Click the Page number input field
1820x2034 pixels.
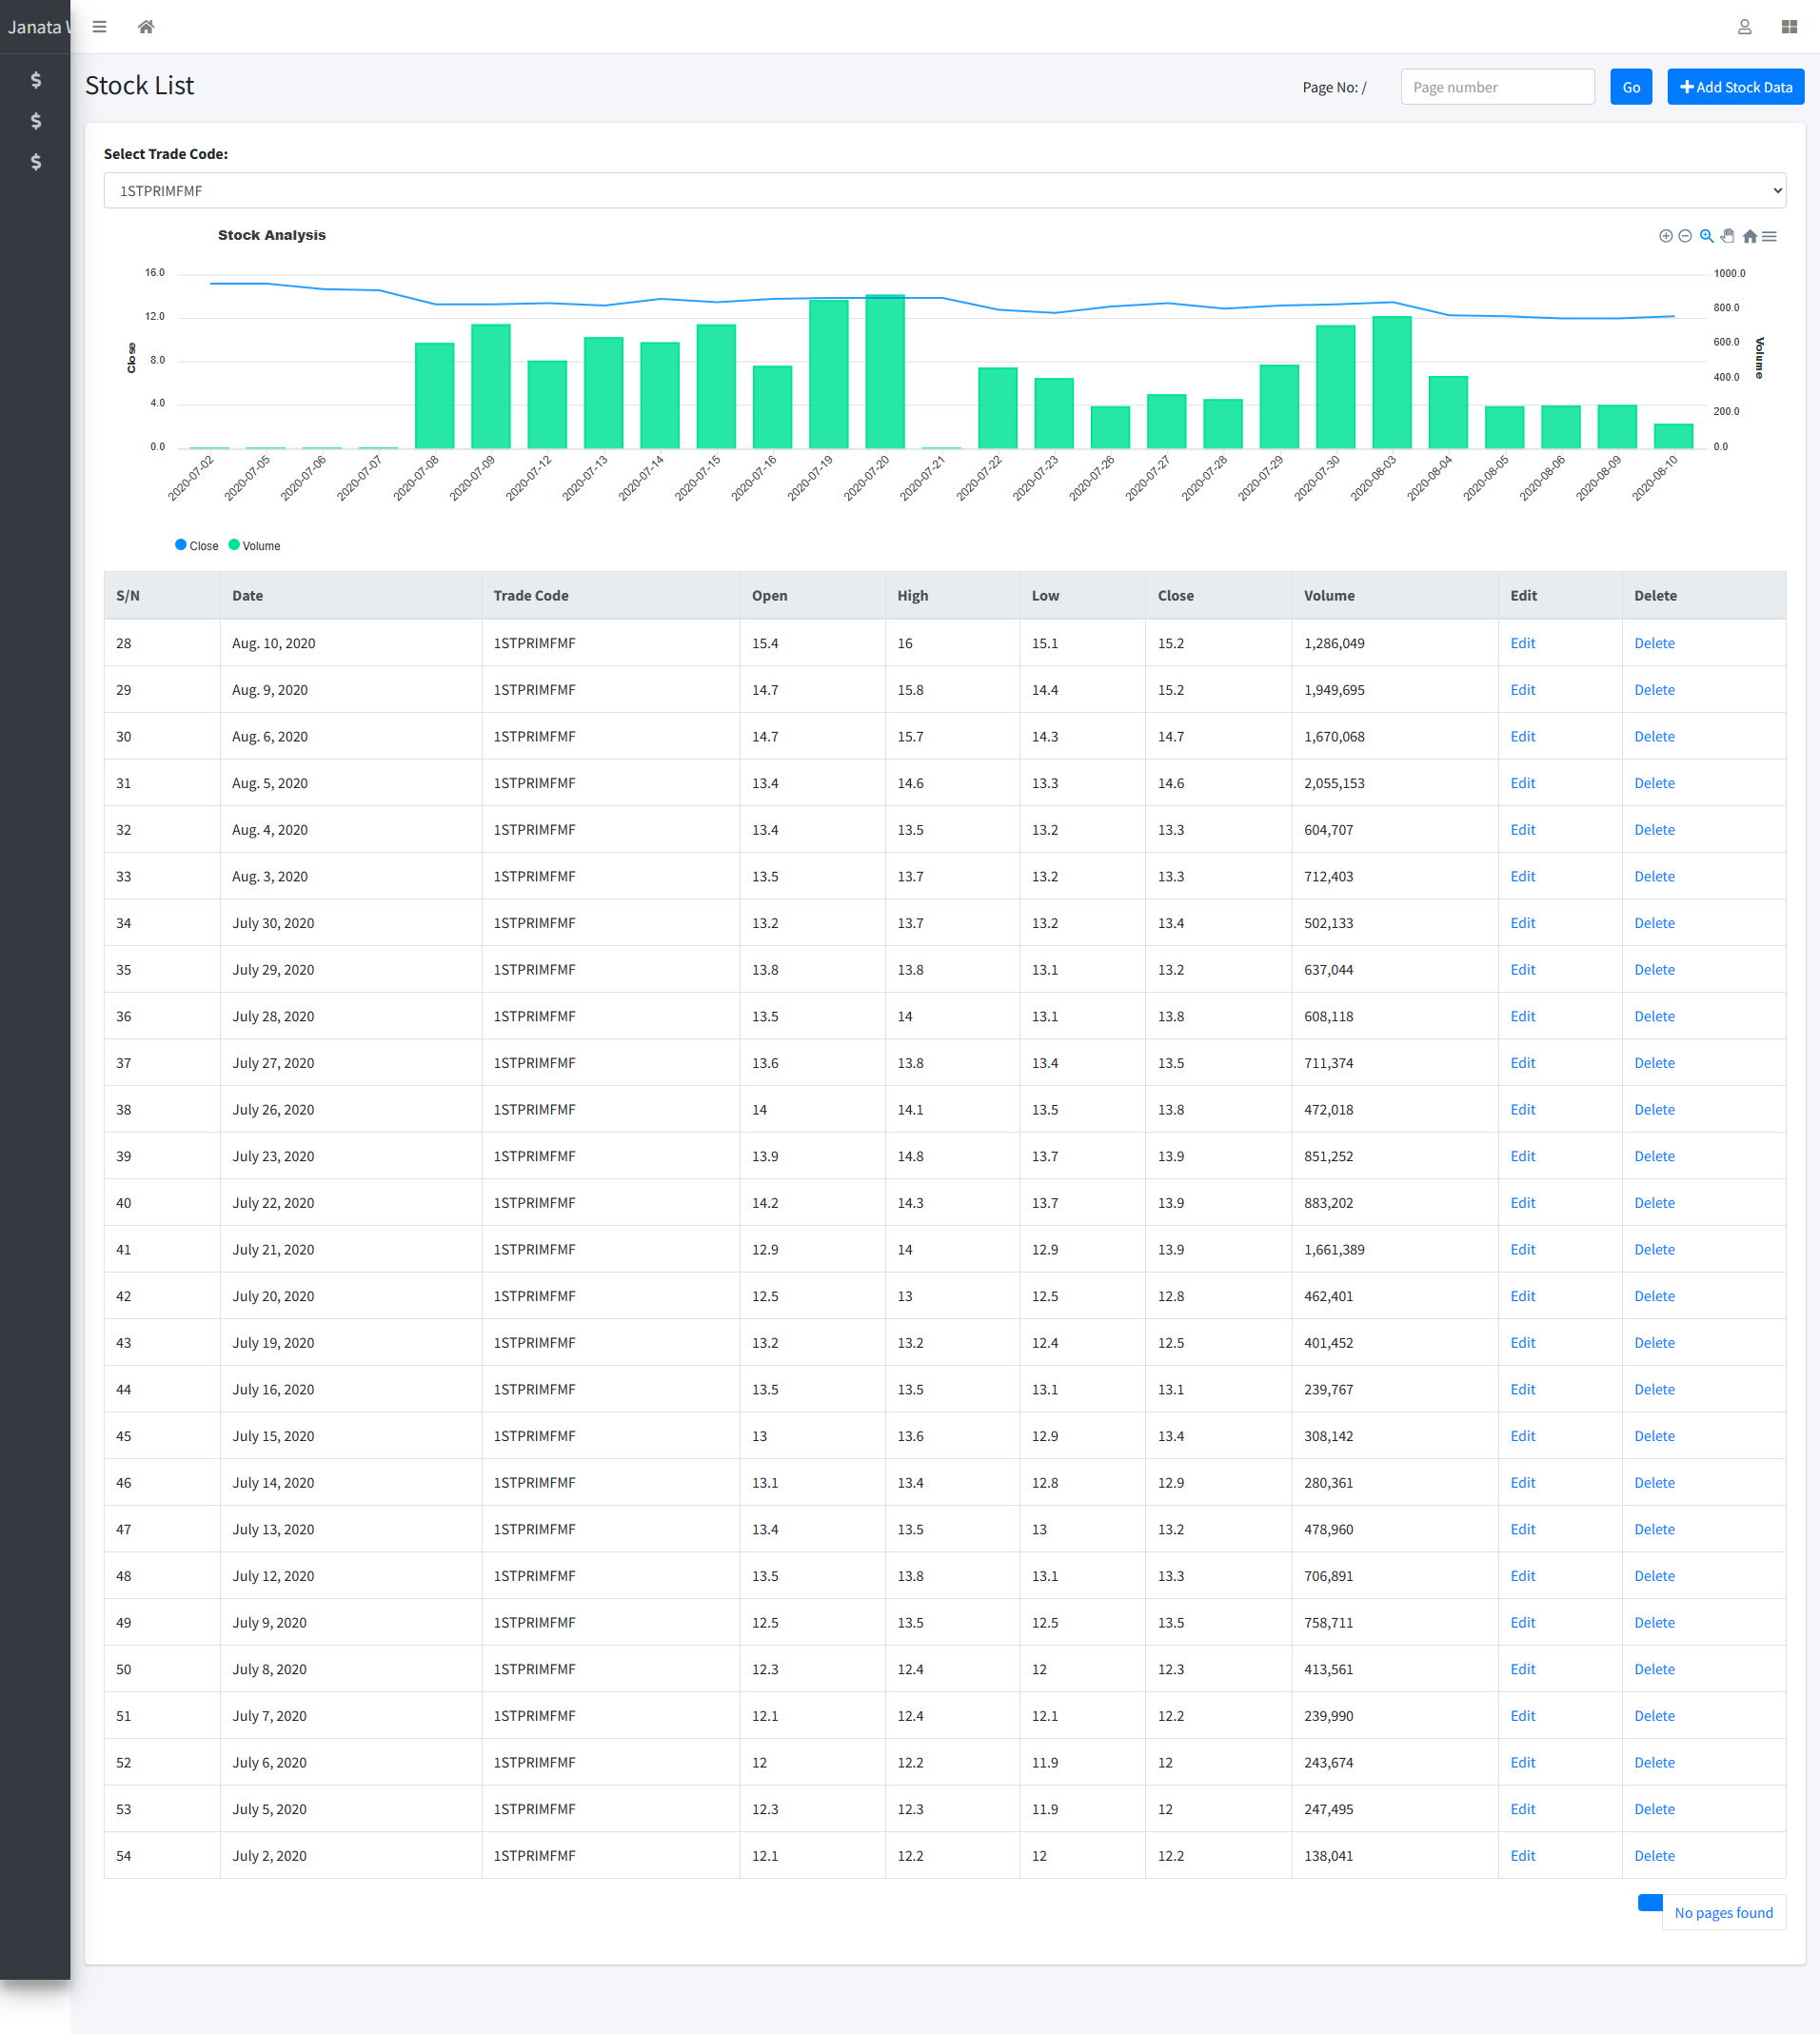click(1497, 86)
